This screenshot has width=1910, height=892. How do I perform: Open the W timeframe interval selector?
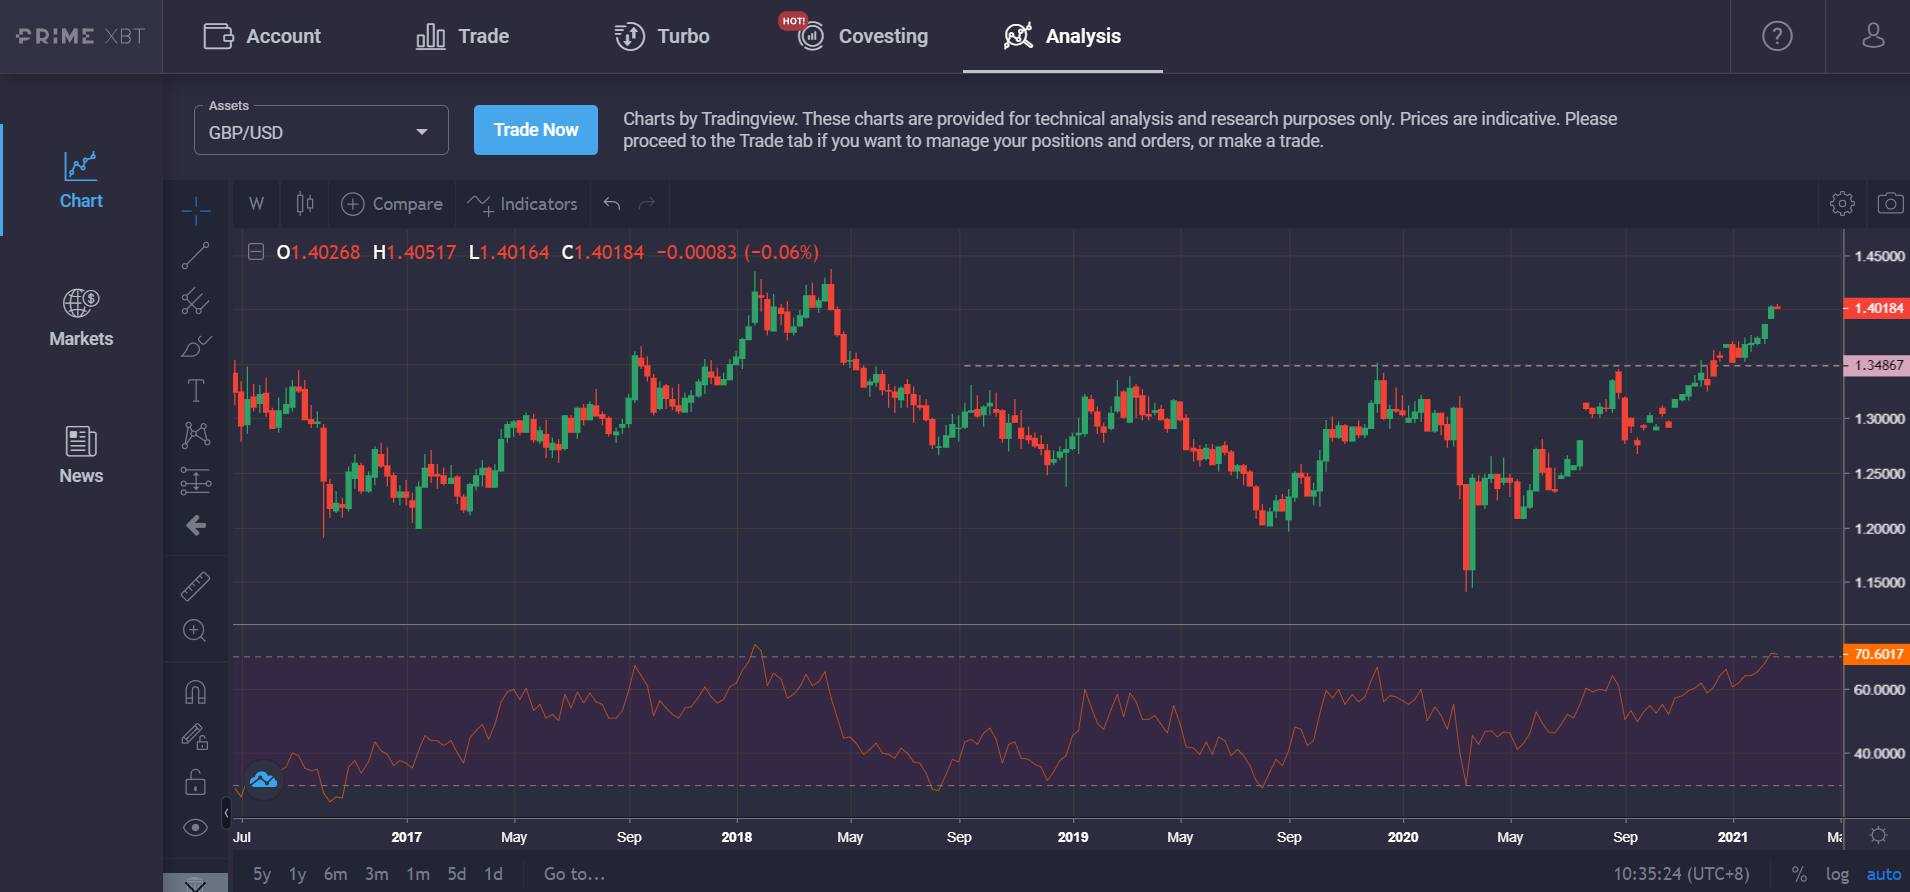click(257, 204)
